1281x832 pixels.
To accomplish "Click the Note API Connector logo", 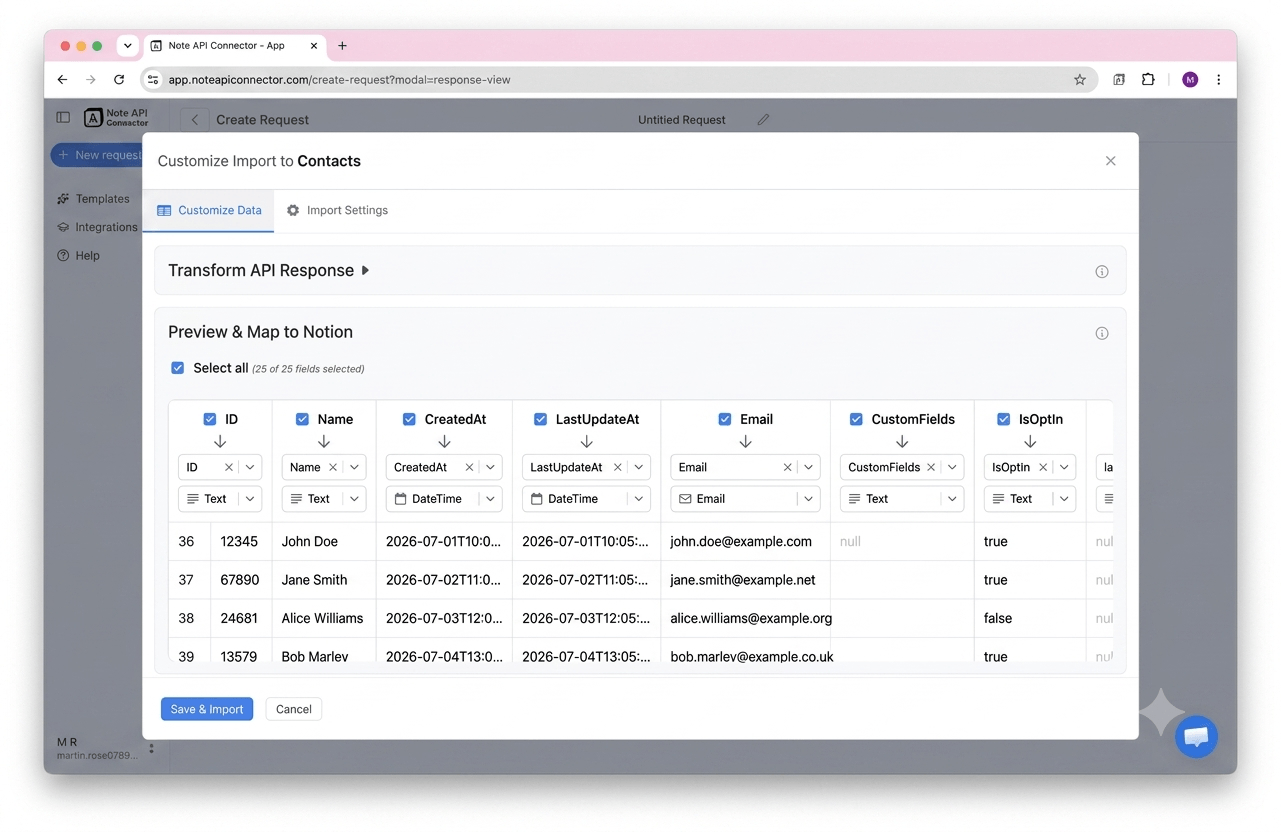I will point(116,118).
